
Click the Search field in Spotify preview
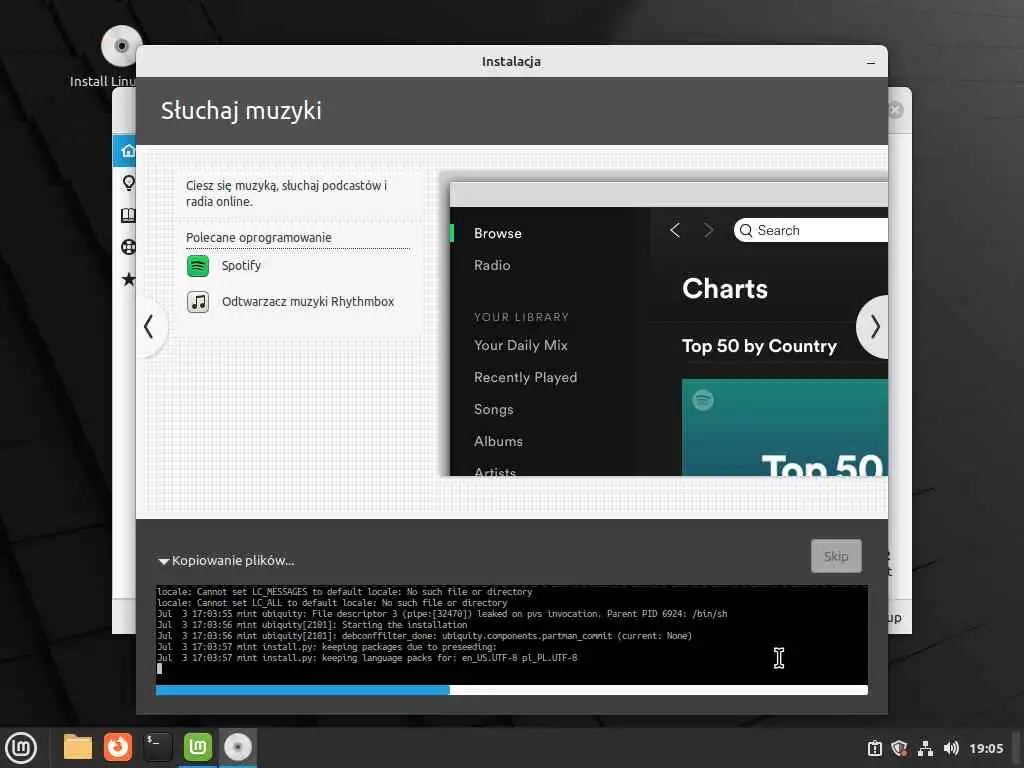point(810,231)
